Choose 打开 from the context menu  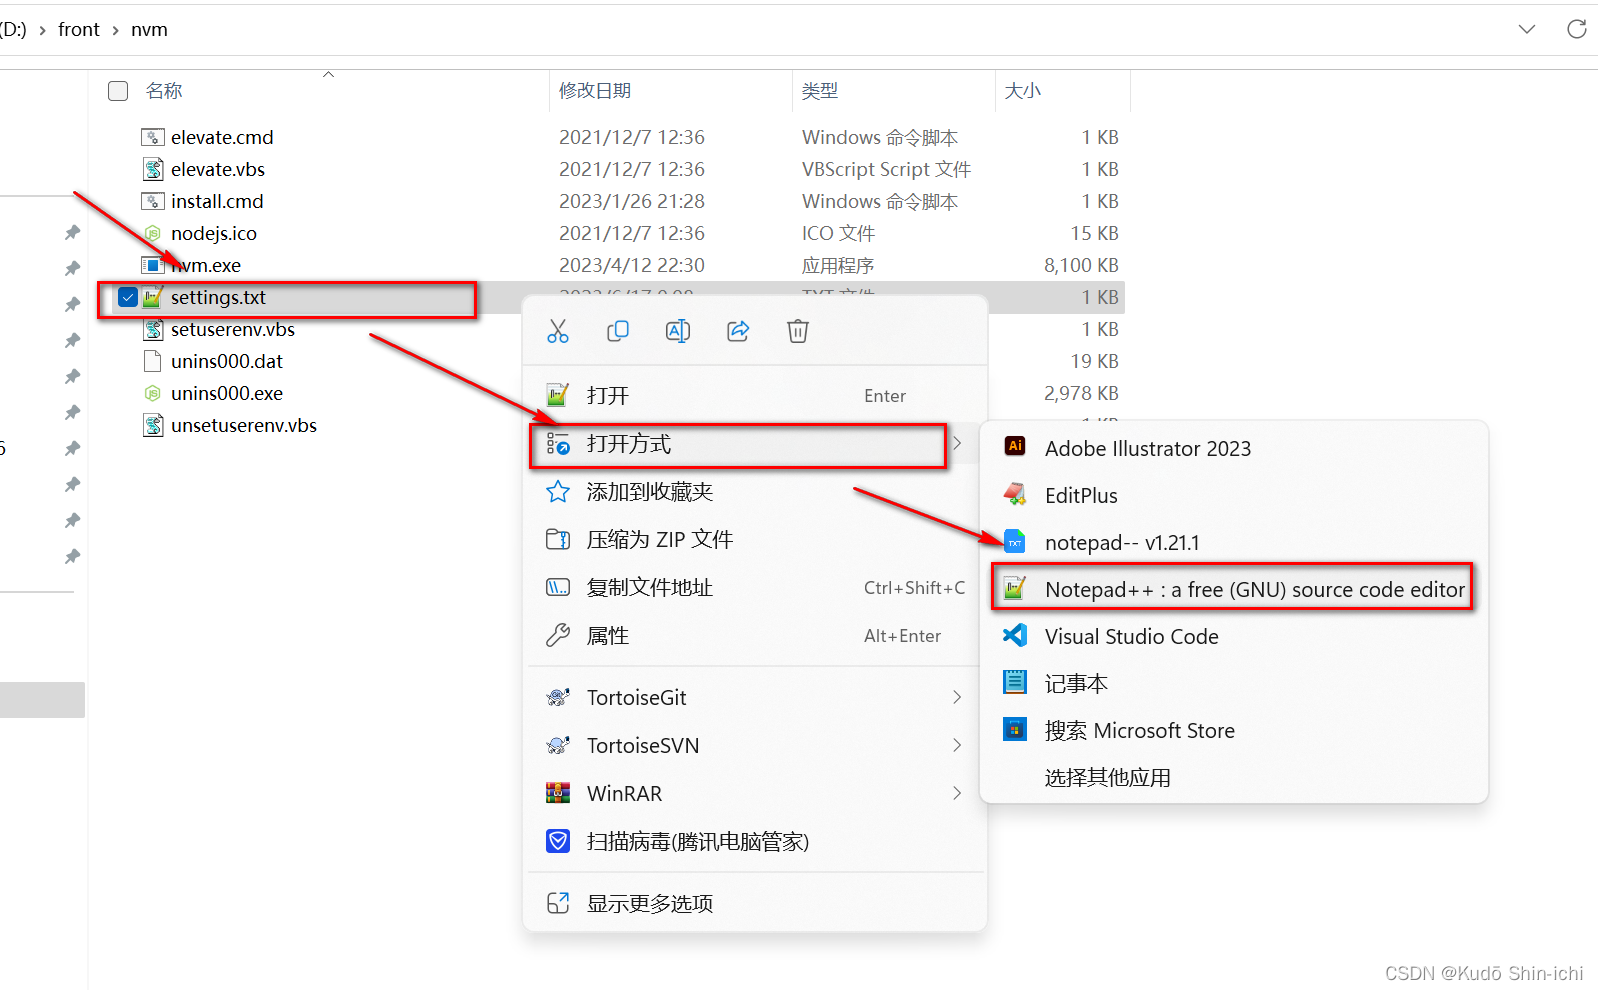[x=755, y=395]
